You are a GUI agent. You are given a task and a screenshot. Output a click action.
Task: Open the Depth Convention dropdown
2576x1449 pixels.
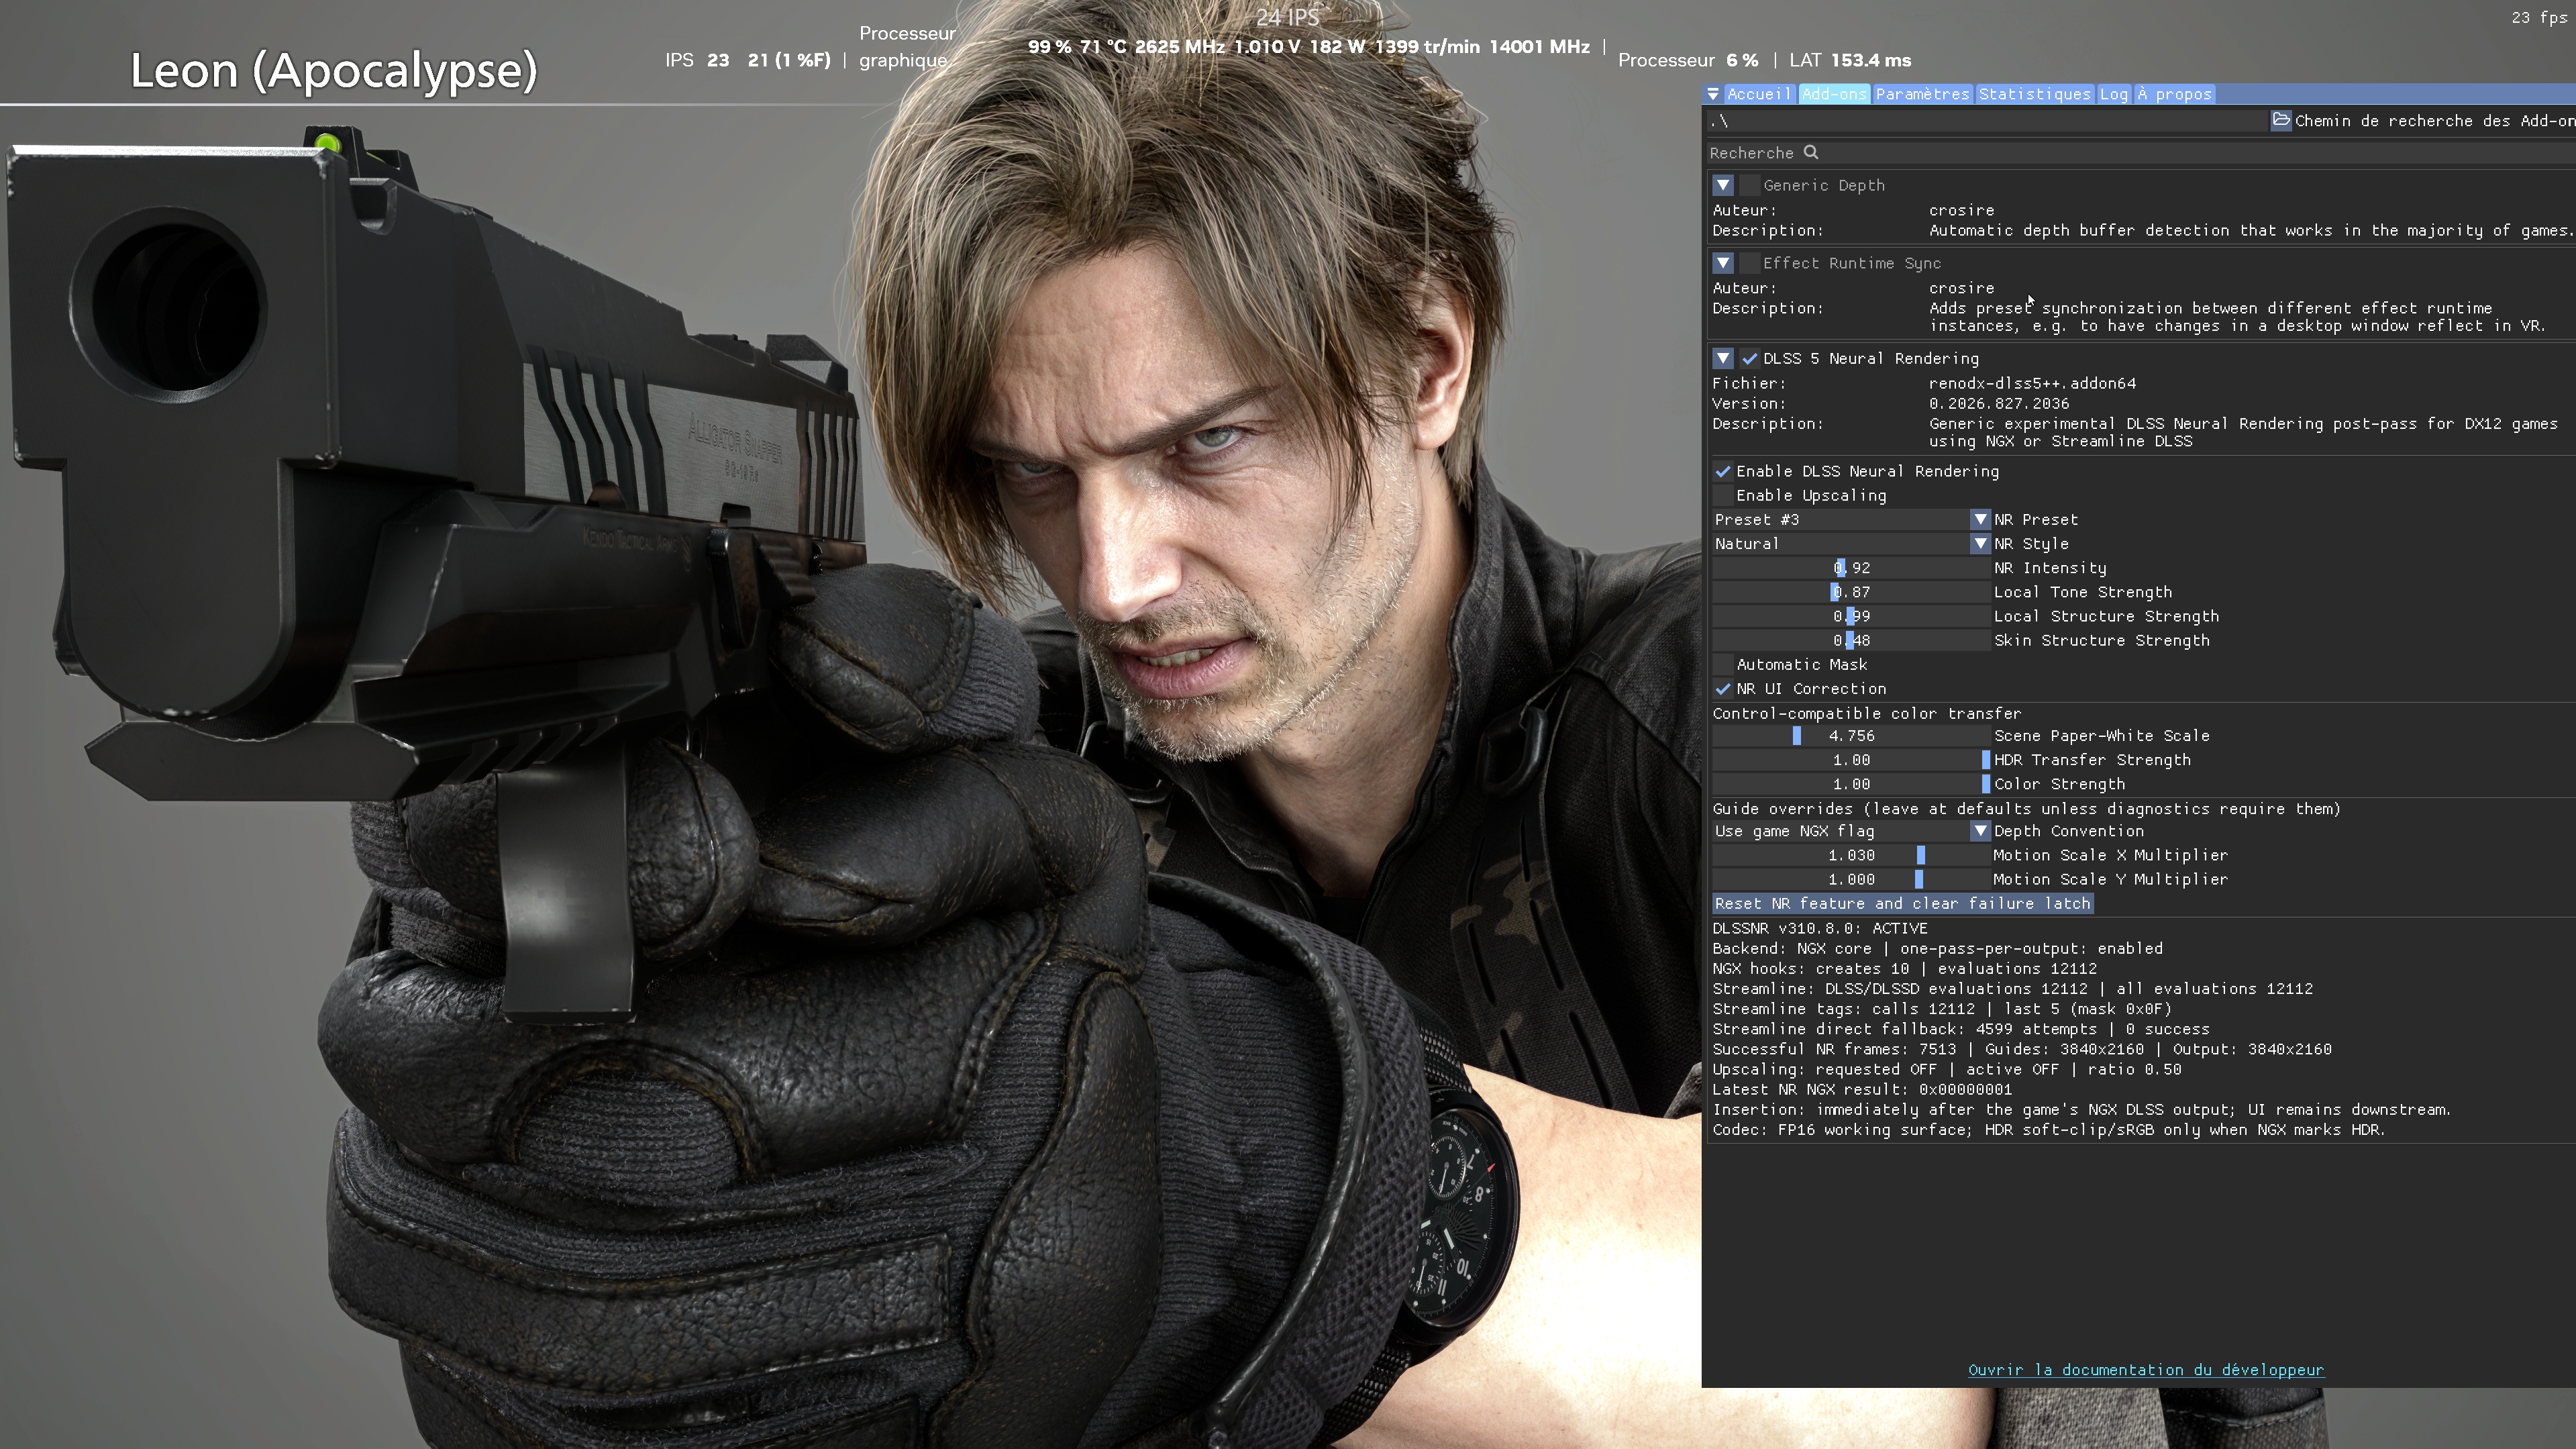coord(1851,831)
